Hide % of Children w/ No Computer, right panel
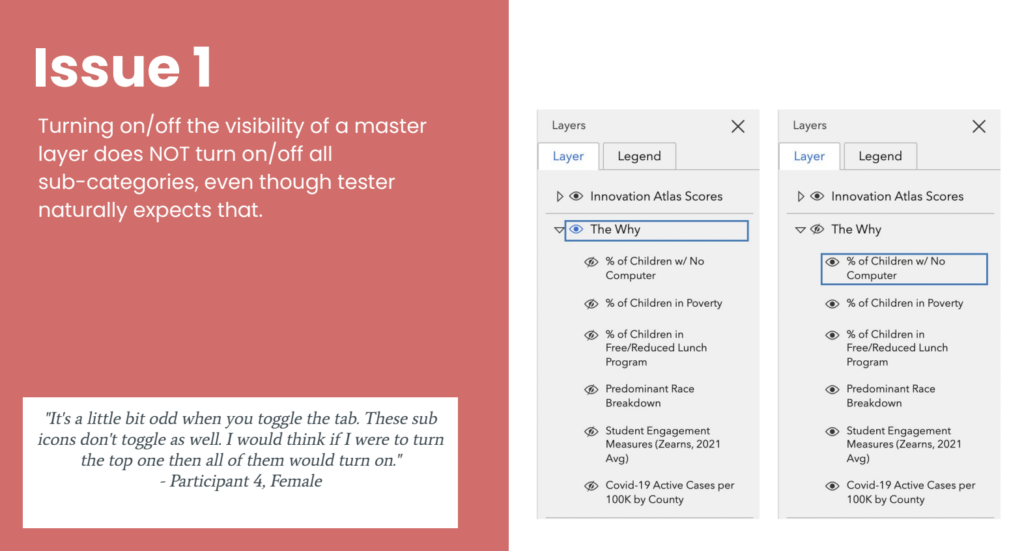 (x=832, y=262)
